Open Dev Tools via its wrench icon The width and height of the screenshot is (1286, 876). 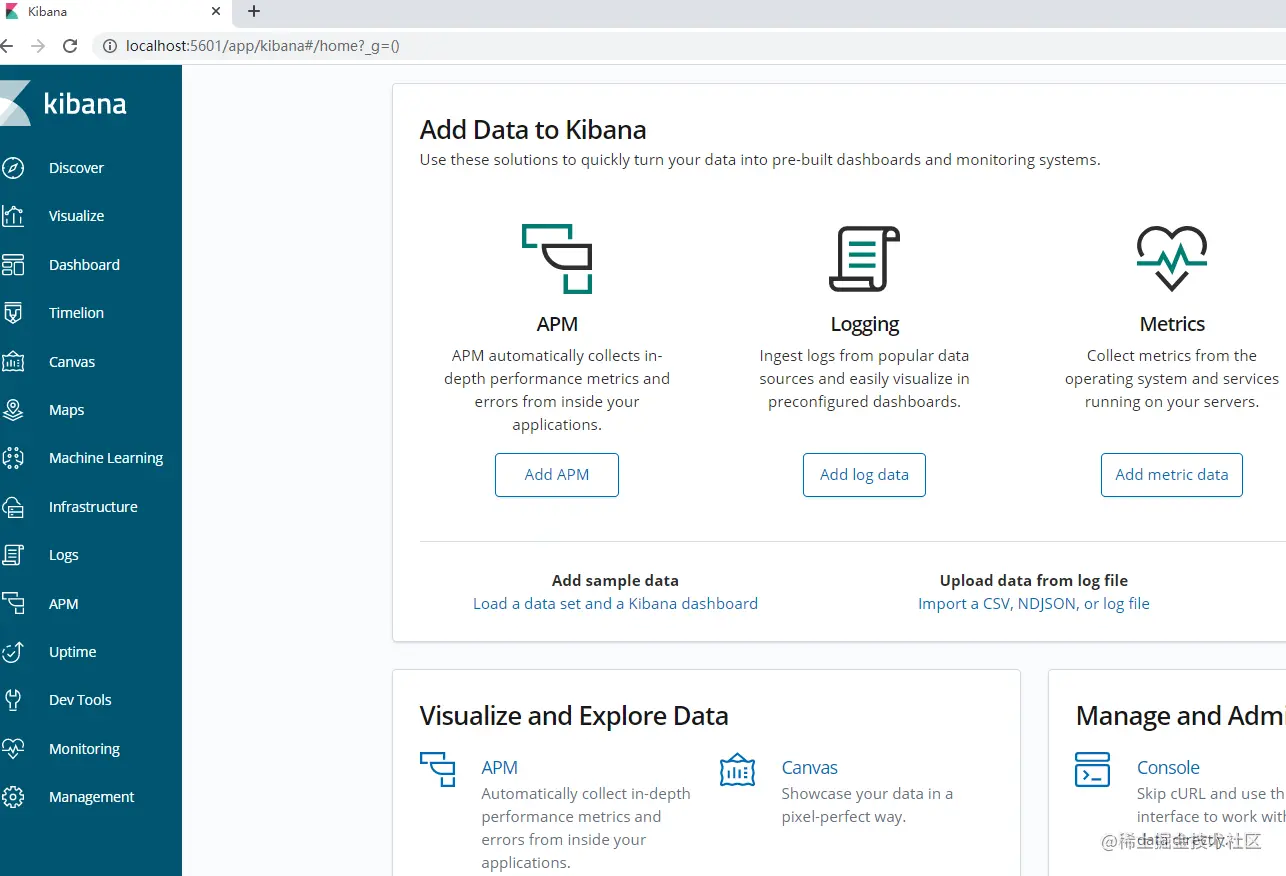[13, 700]
